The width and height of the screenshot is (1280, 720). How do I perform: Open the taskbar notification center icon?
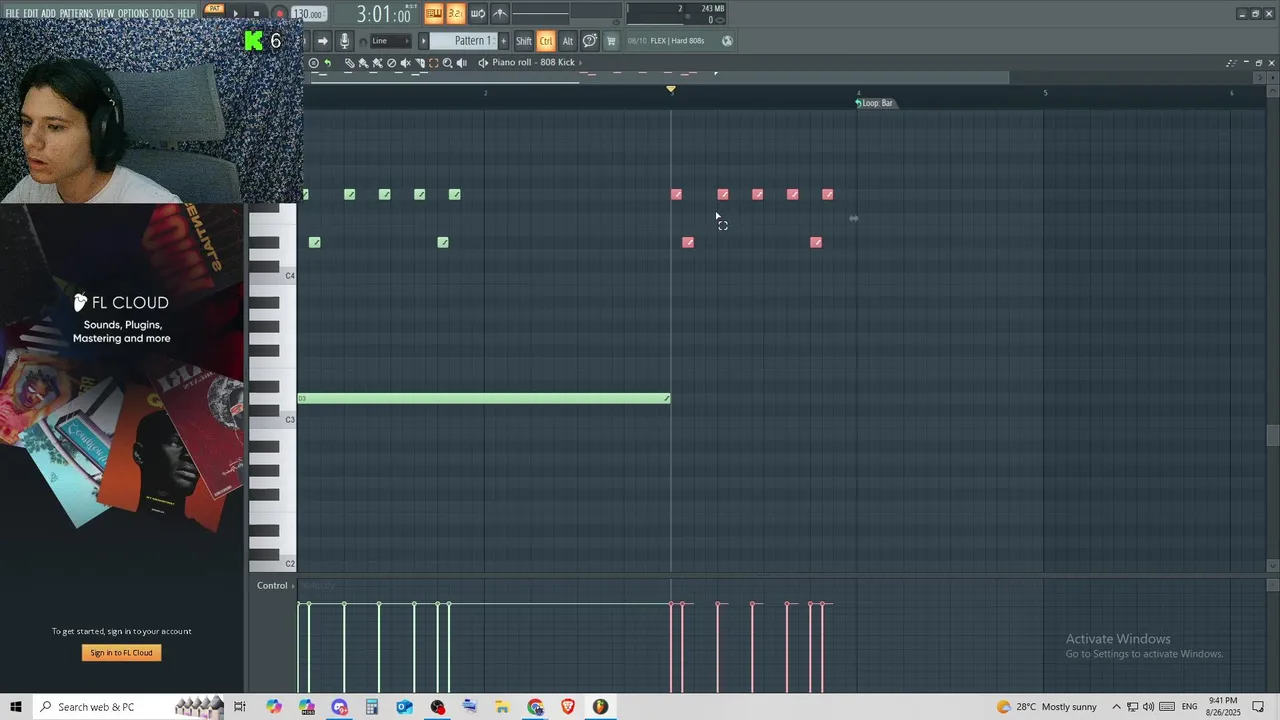(x=1259, y=707)
